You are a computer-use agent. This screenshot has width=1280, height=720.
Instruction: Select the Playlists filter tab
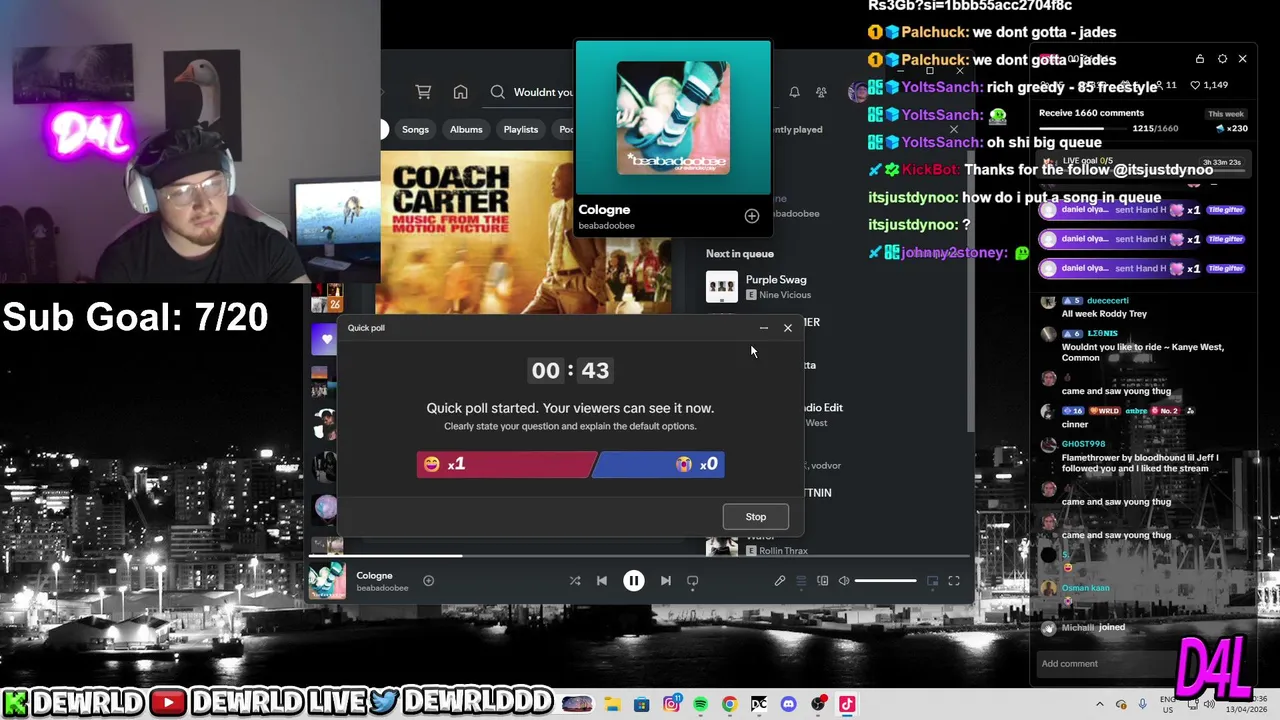(521, 129)
